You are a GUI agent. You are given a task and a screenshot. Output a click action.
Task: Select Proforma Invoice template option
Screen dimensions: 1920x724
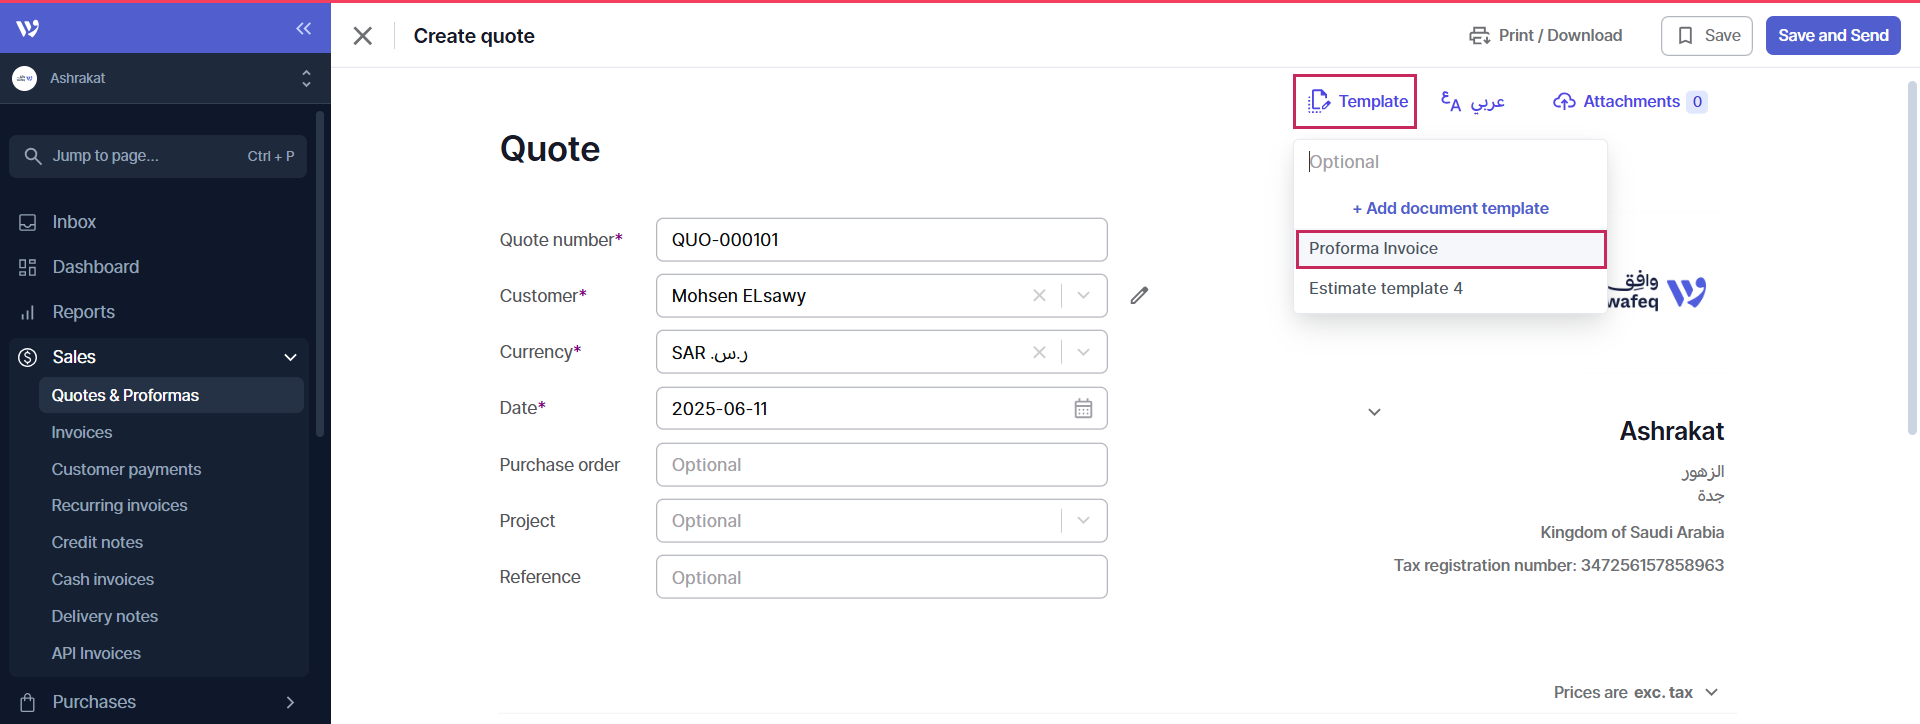click(1450, 249)
